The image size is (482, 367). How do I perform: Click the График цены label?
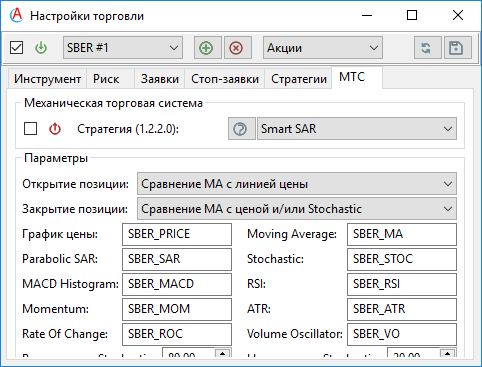[60, 234]
